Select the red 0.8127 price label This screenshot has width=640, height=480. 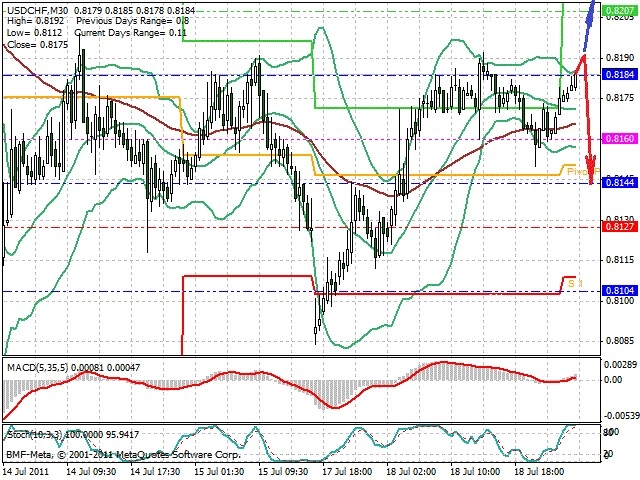(620, 227)
